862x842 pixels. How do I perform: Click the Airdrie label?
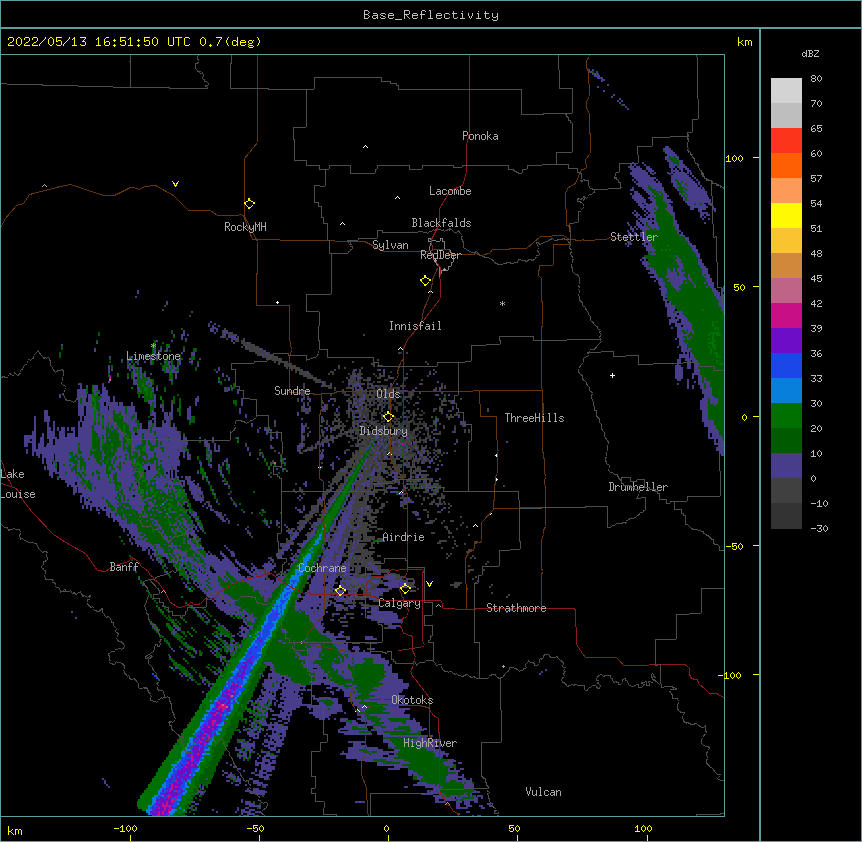404,537
